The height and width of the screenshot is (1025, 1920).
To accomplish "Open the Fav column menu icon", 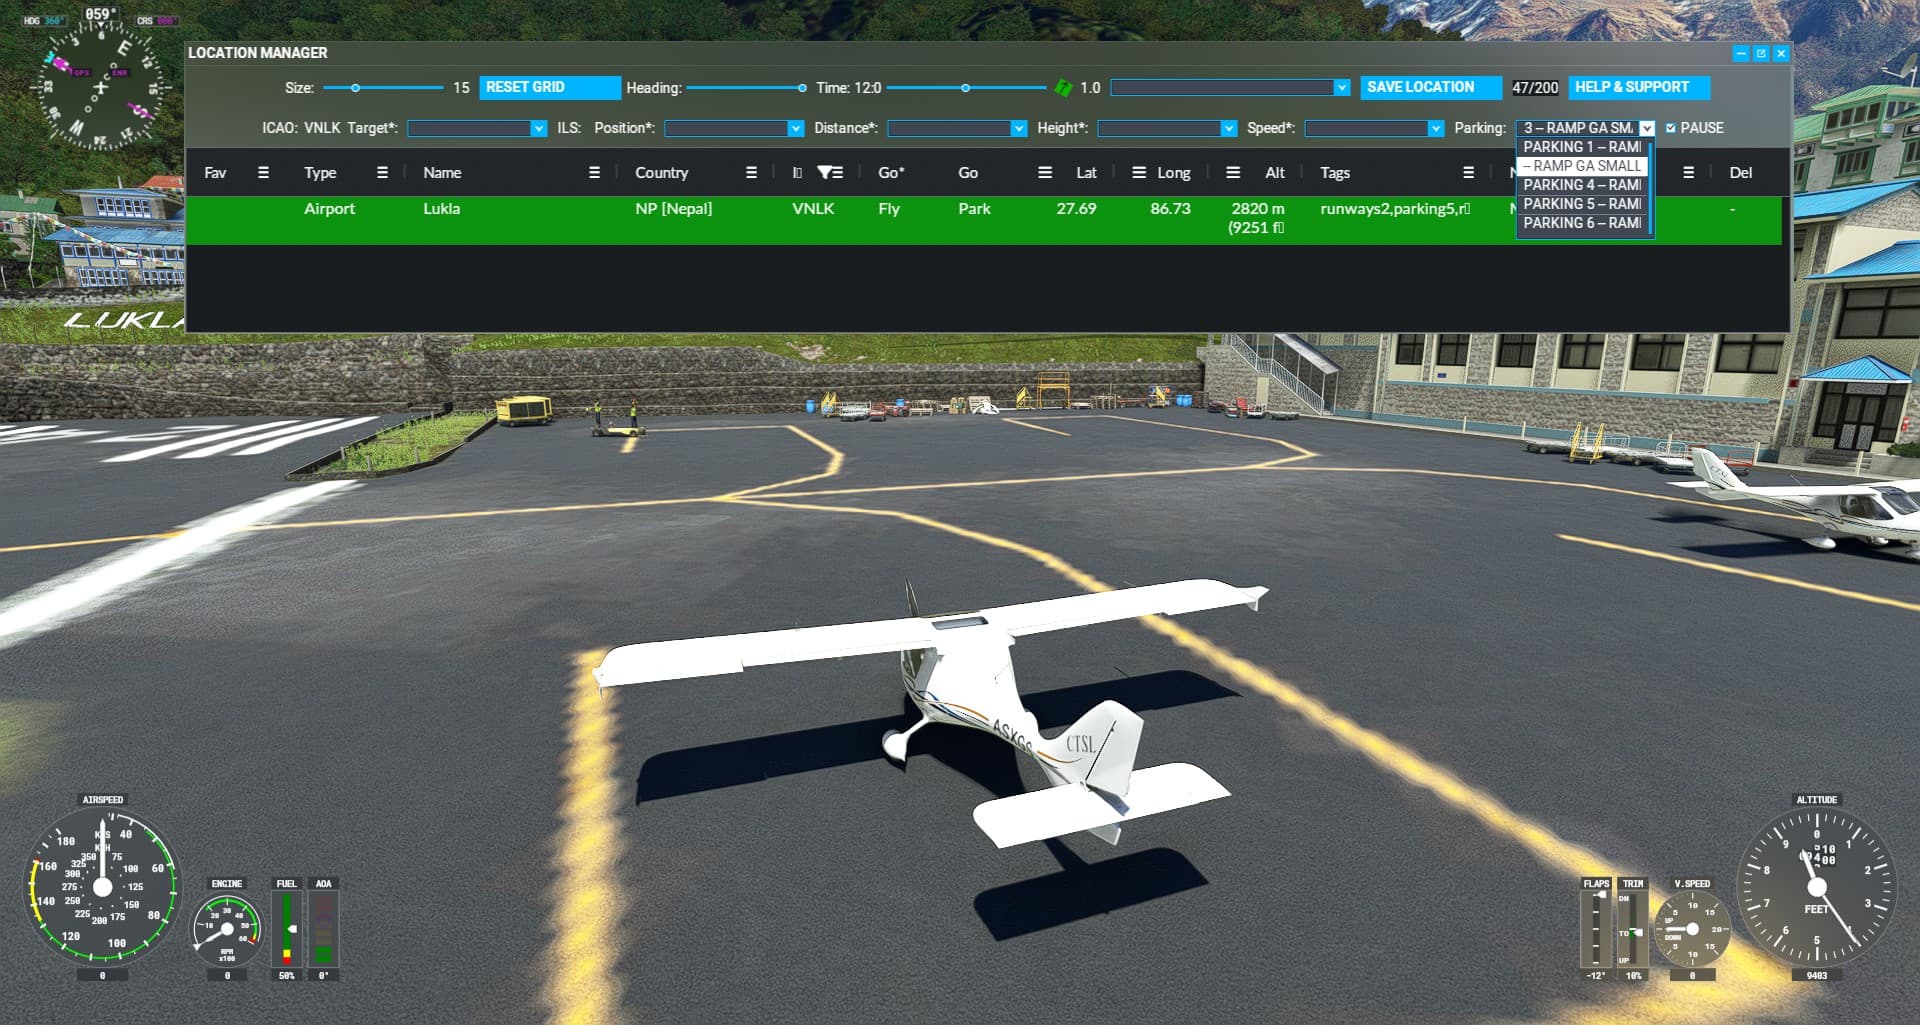I will (263, 173).
